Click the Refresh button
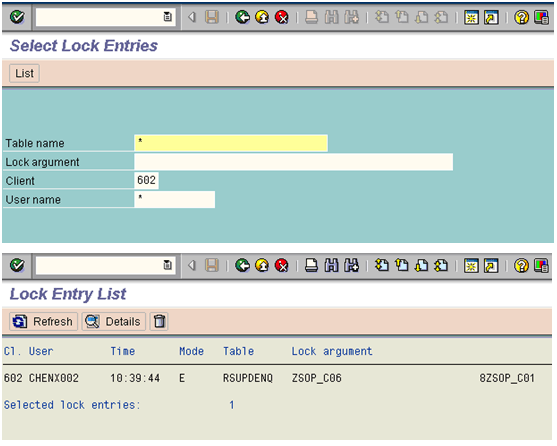Image resolution: width=557 pixels, height=446 pixels. pyautogui.click(x=43, y=321)
